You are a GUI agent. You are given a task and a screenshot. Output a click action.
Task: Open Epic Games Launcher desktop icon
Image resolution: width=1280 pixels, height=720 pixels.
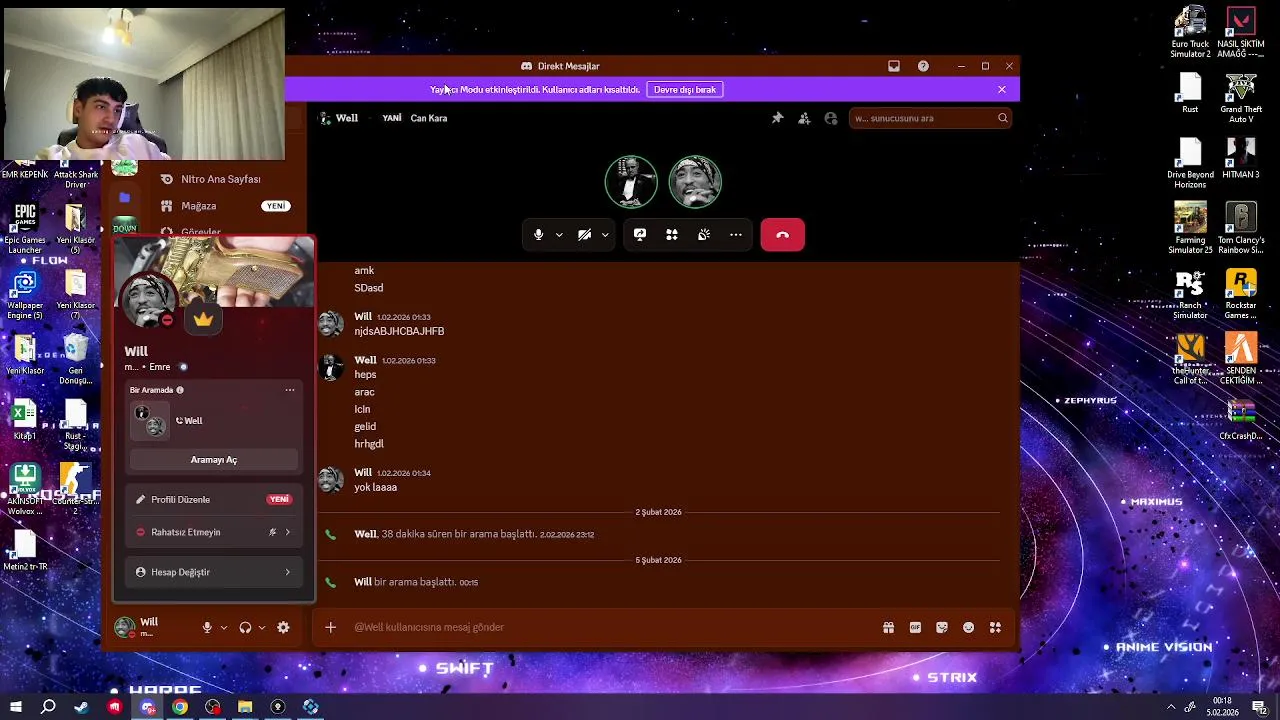point(25,229)
